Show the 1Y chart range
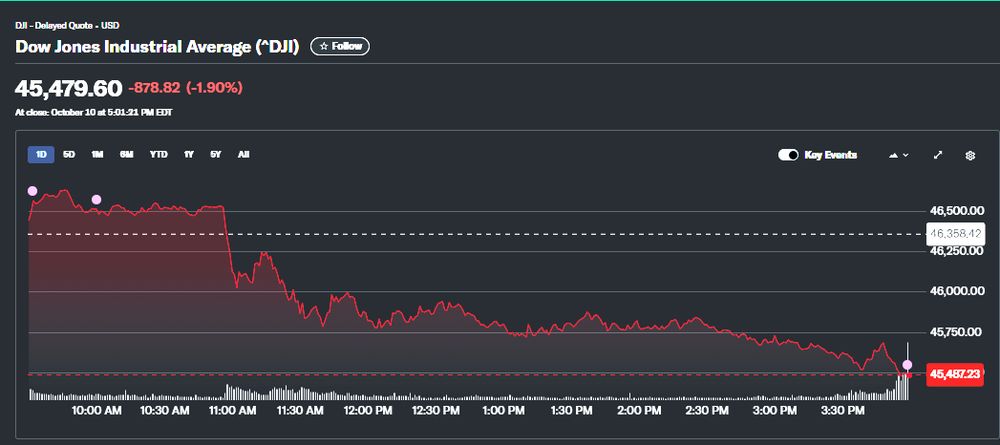This screenshot has width=1000, height=445. coord(189,154)
